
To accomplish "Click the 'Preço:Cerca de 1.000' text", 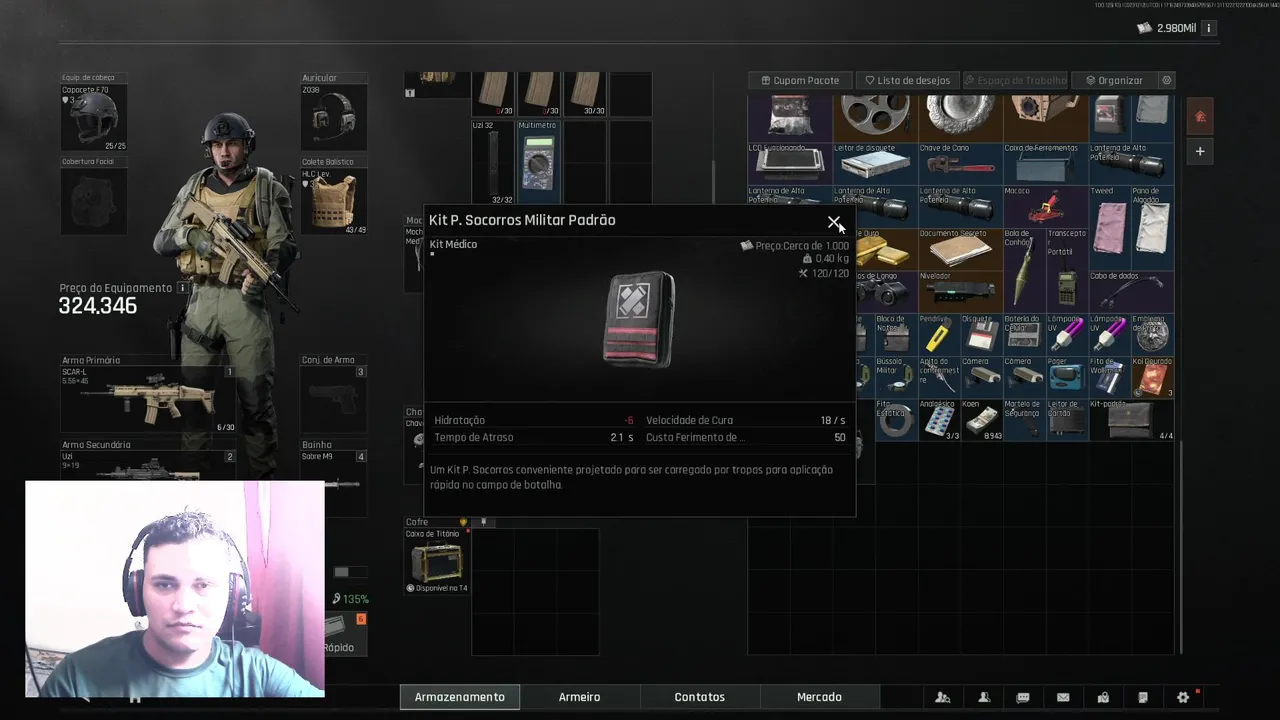I will (803, 246).
